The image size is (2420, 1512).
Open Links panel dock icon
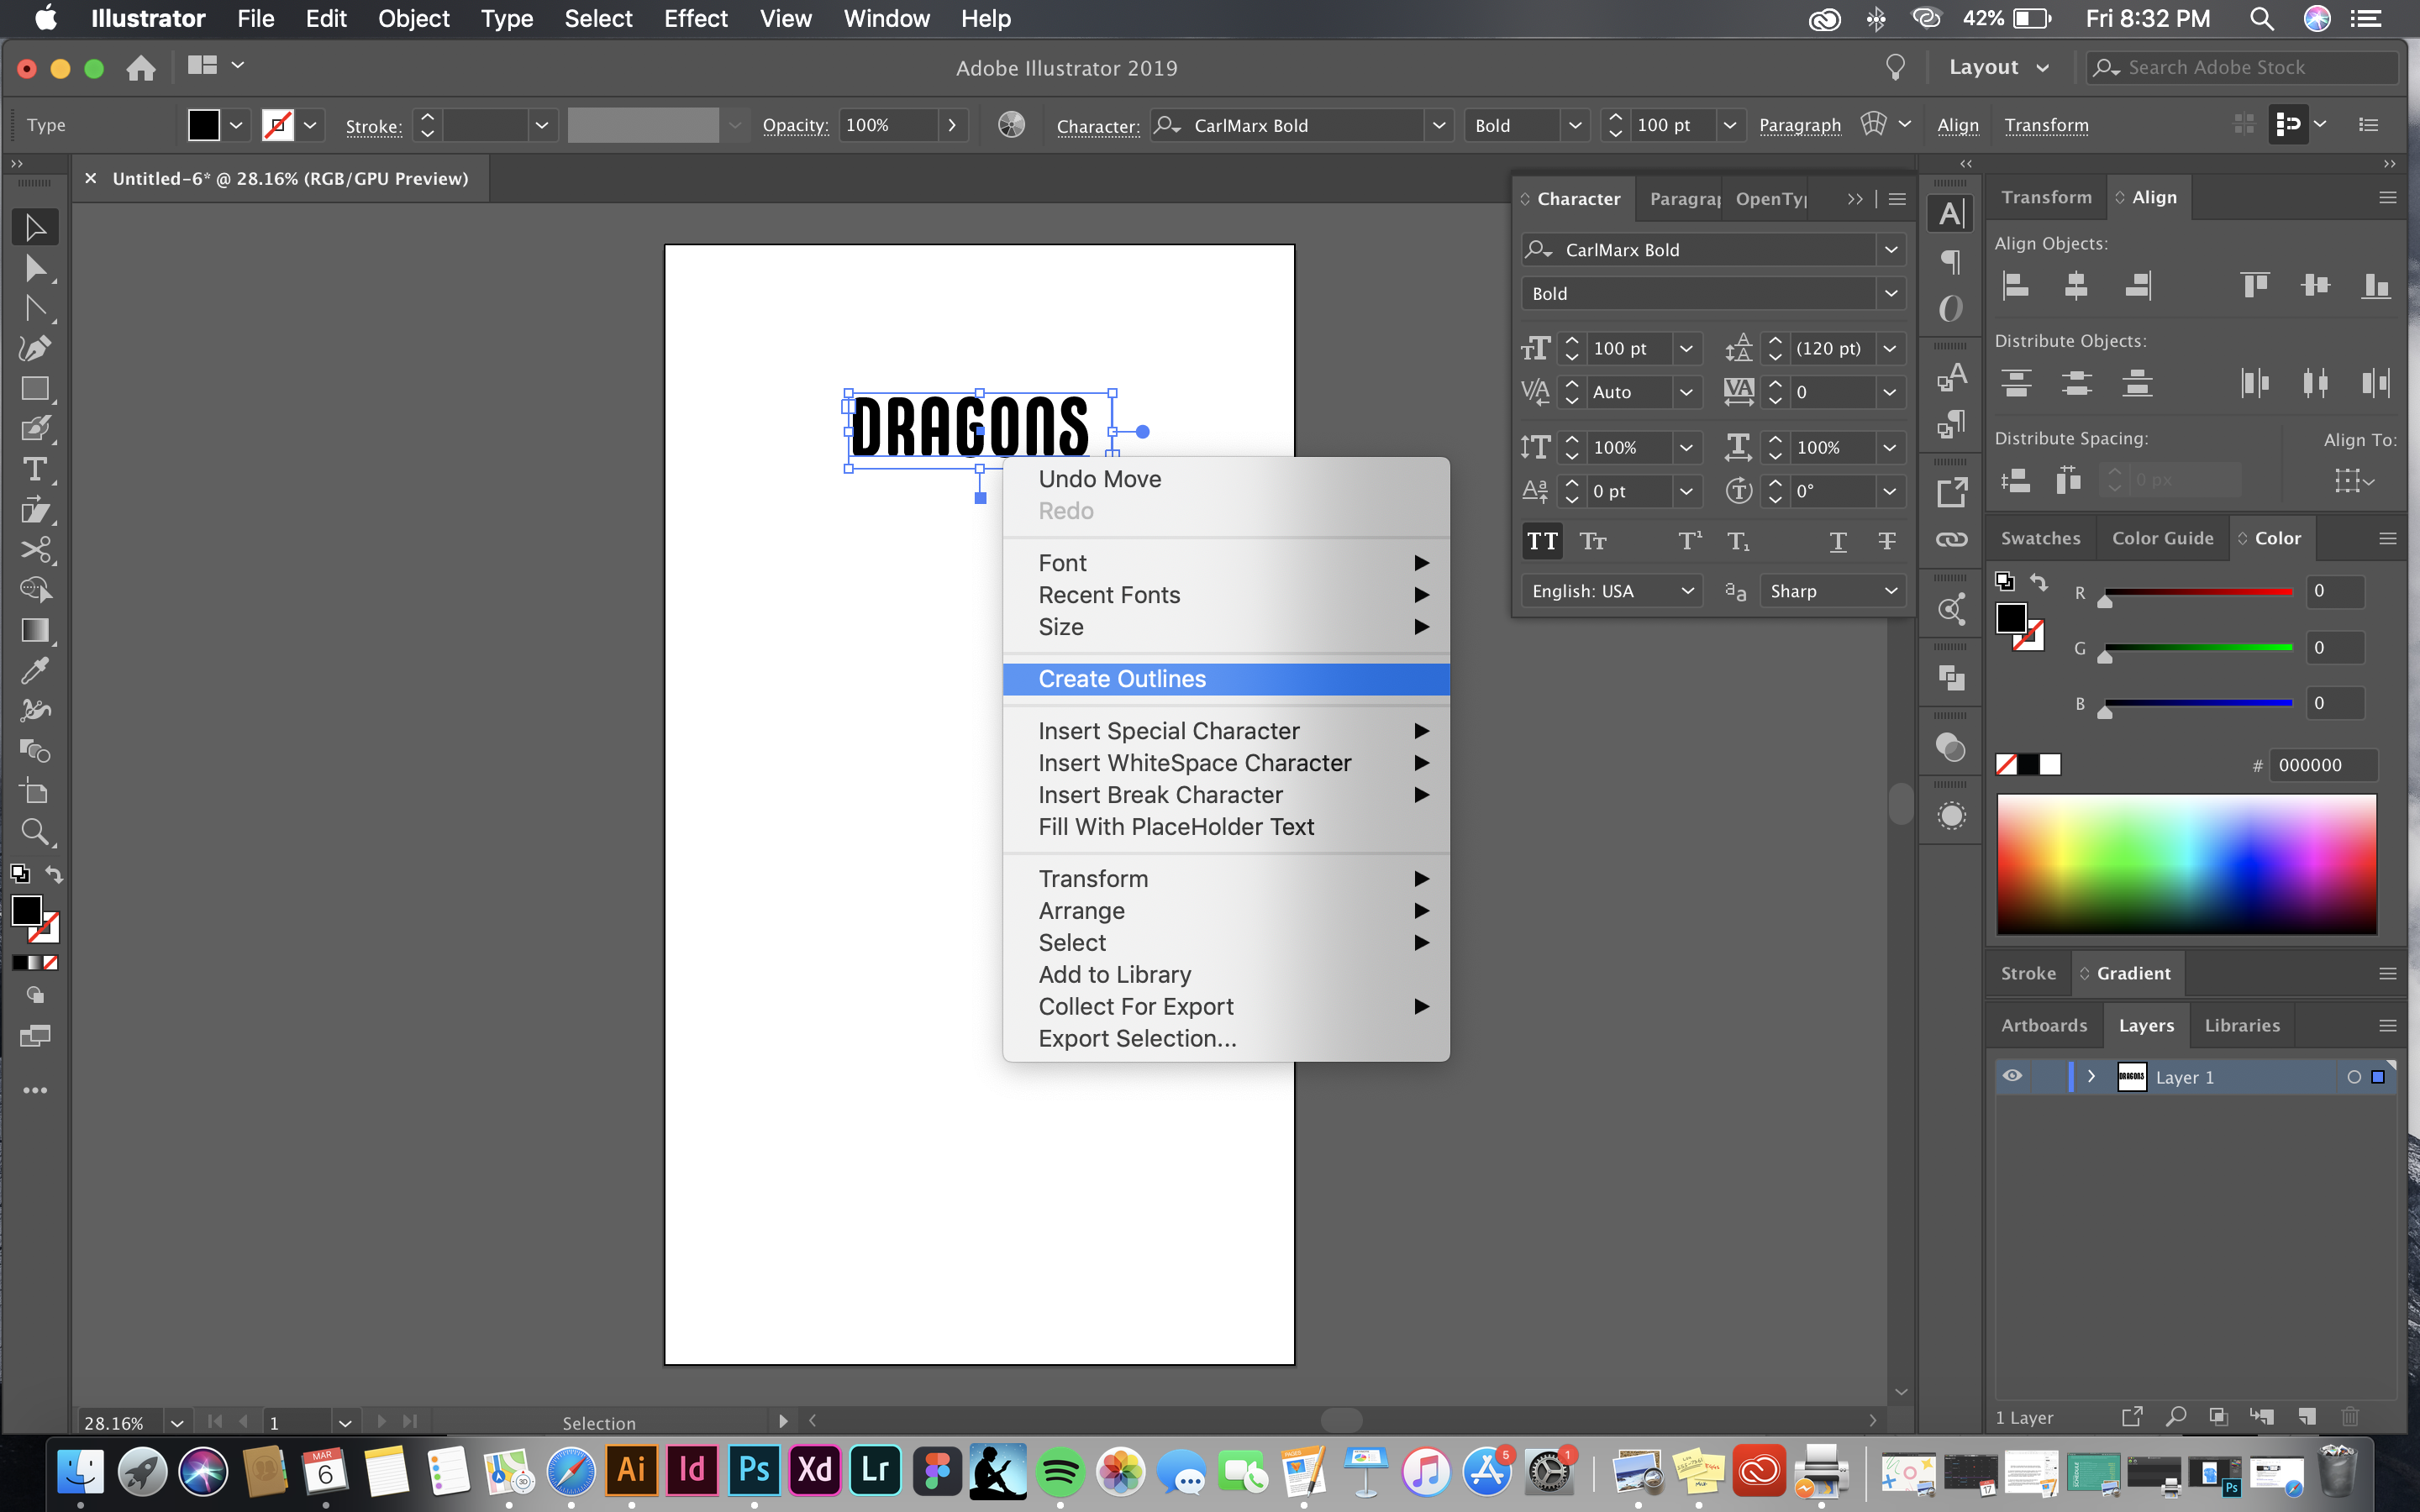pos(1951,540)
